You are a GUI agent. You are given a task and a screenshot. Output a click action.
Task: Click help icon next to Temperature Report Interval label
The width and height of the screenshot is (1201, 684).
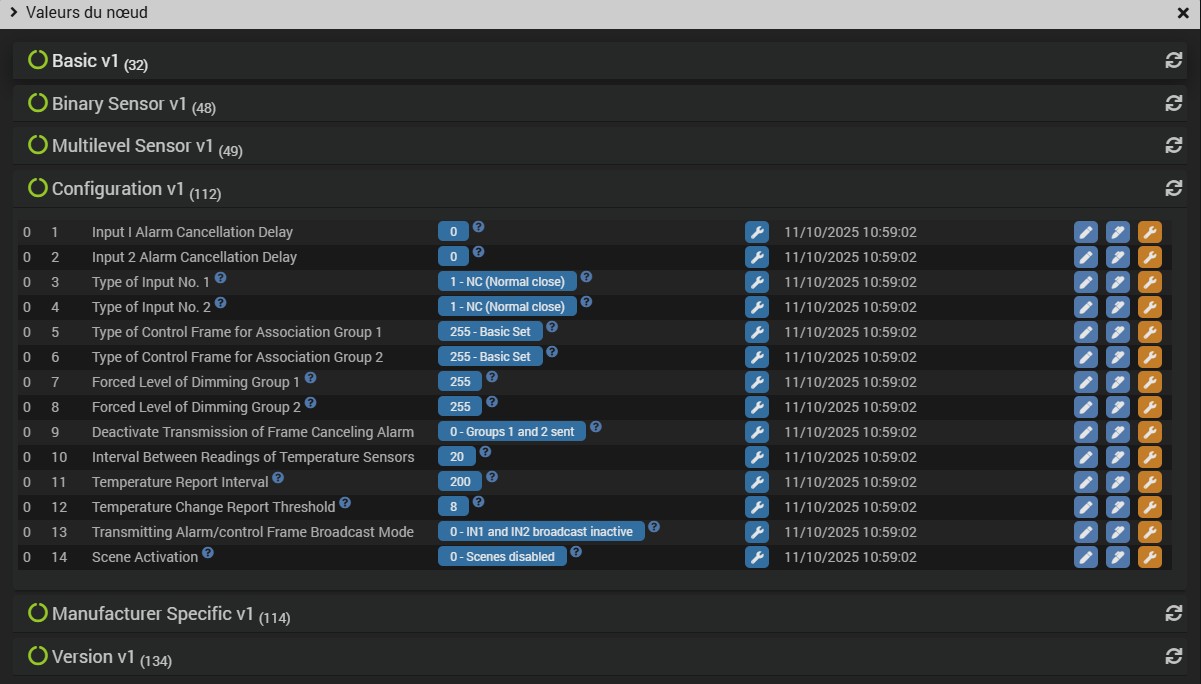[278, 478]
